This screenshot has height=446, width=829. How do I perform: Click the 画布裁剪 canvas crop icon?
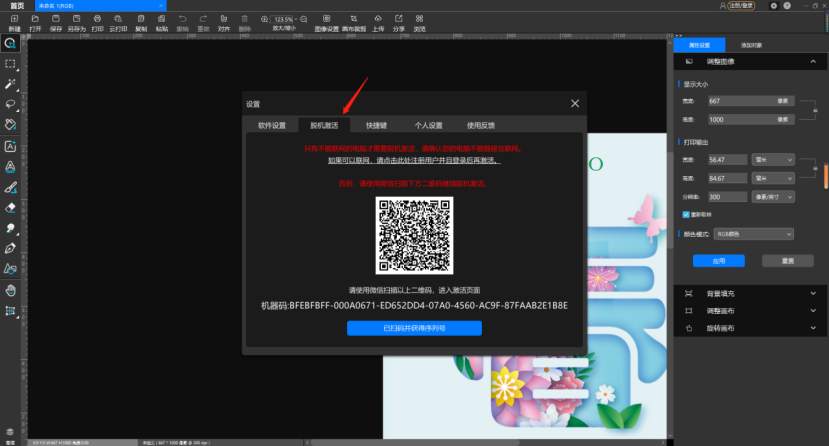(354, 19)
